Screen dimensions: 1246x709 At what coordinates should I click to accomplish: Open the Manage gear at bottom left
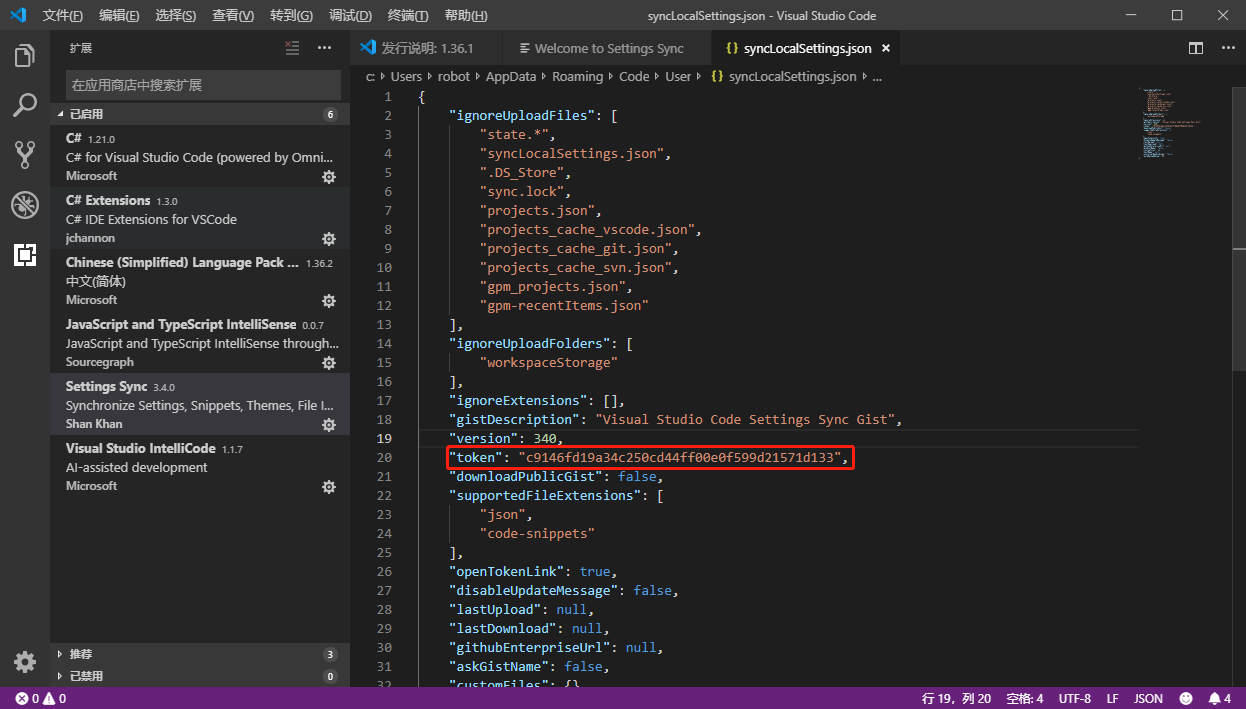click(25, 662)
